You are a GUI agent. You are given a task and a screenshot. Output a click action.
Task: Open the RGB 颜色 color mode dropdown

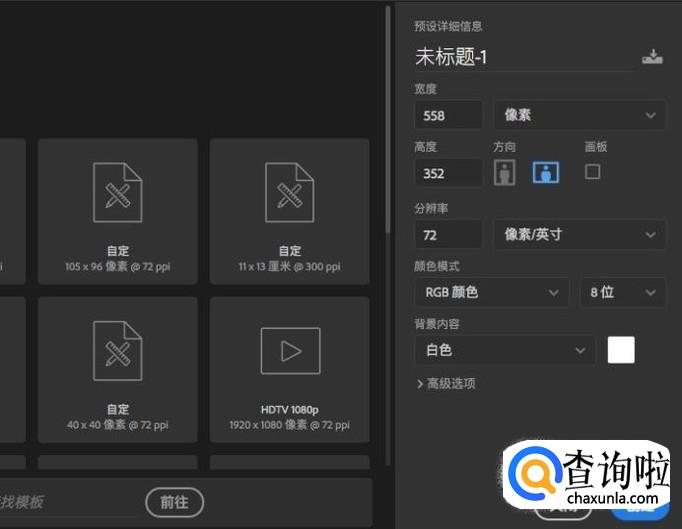(492, 292)
